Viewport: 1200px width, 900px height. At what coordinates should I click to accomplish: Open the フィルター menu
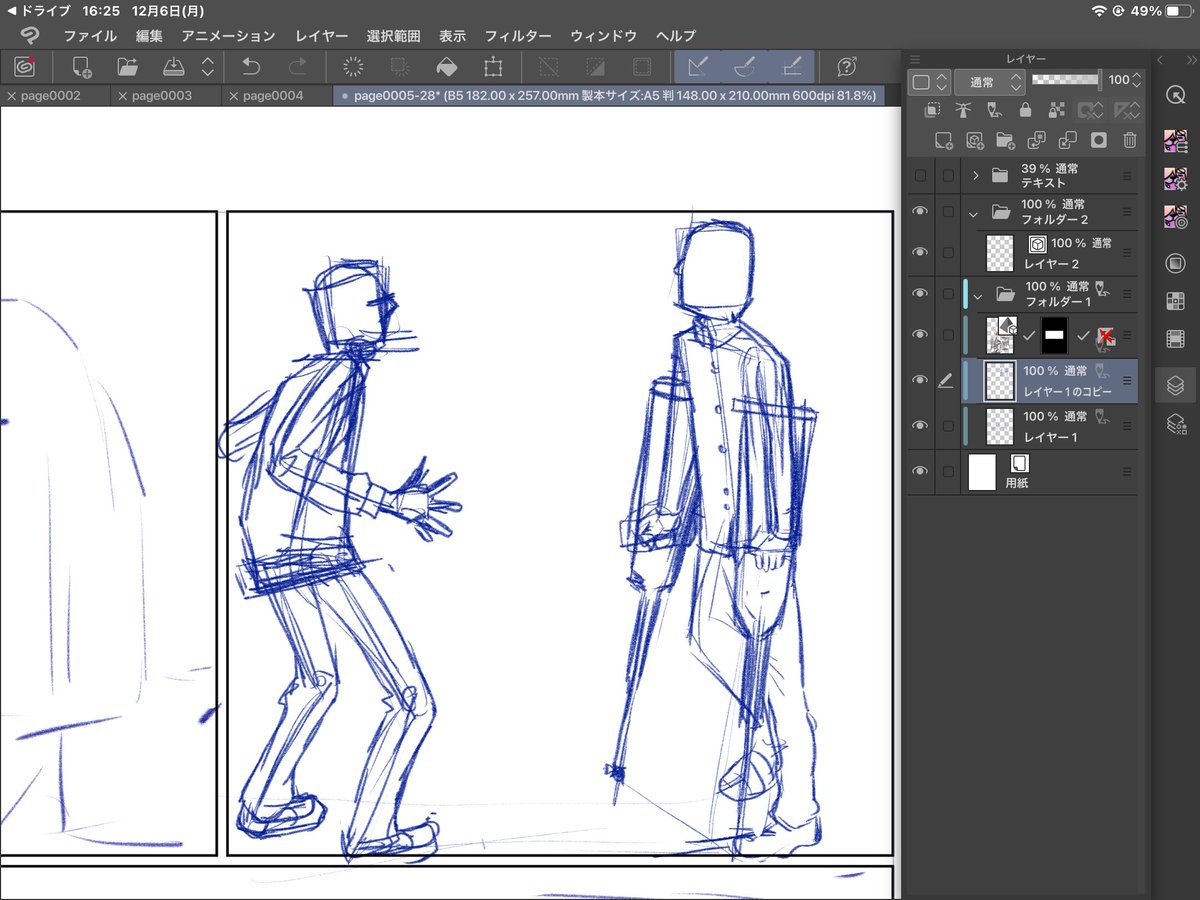click(x=518, y=36)
